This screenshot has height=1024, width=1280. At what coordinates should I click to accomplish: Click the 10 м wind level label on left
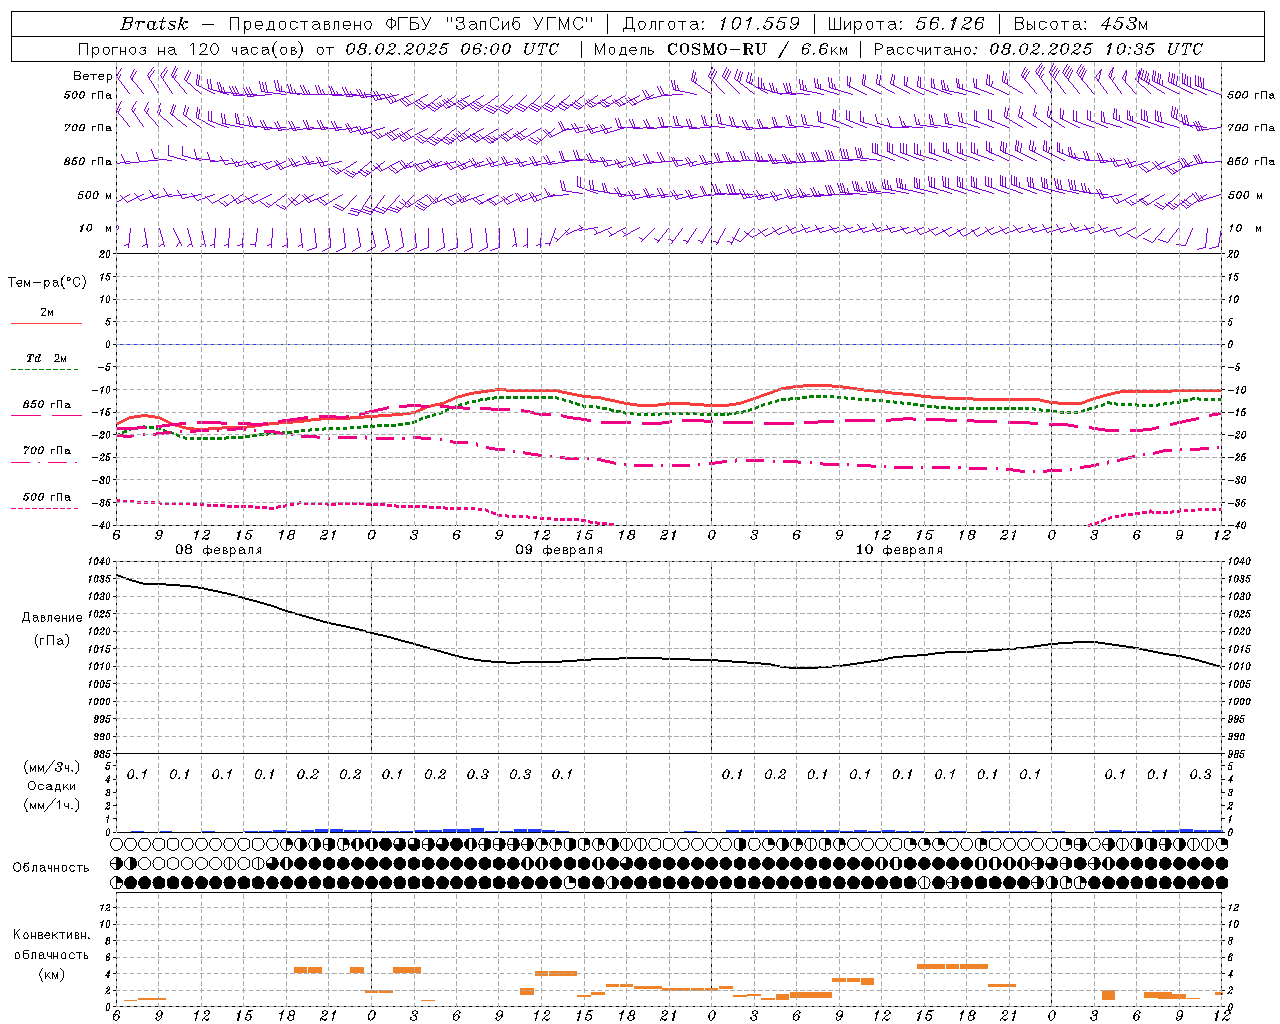click(x=96, y=229)
